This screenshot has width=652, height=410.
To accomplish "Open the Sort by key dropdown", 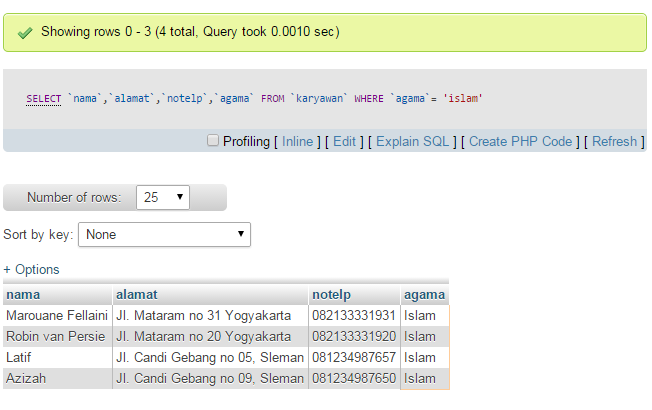I will coord(164,235).
